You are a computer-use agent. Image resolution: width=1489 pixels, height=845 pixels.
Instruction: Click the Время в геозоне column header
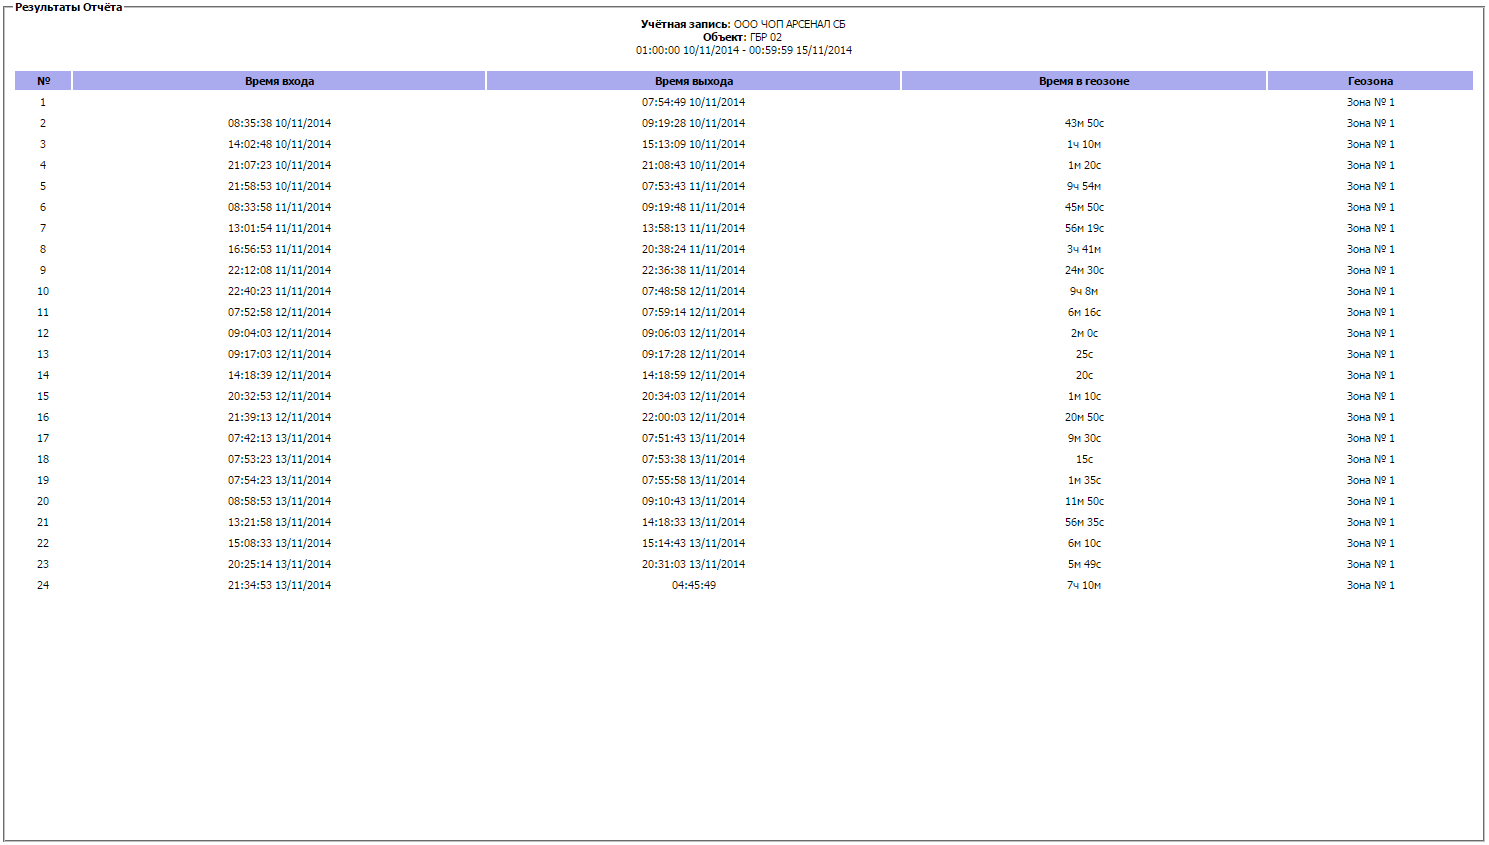[1084, 81]
